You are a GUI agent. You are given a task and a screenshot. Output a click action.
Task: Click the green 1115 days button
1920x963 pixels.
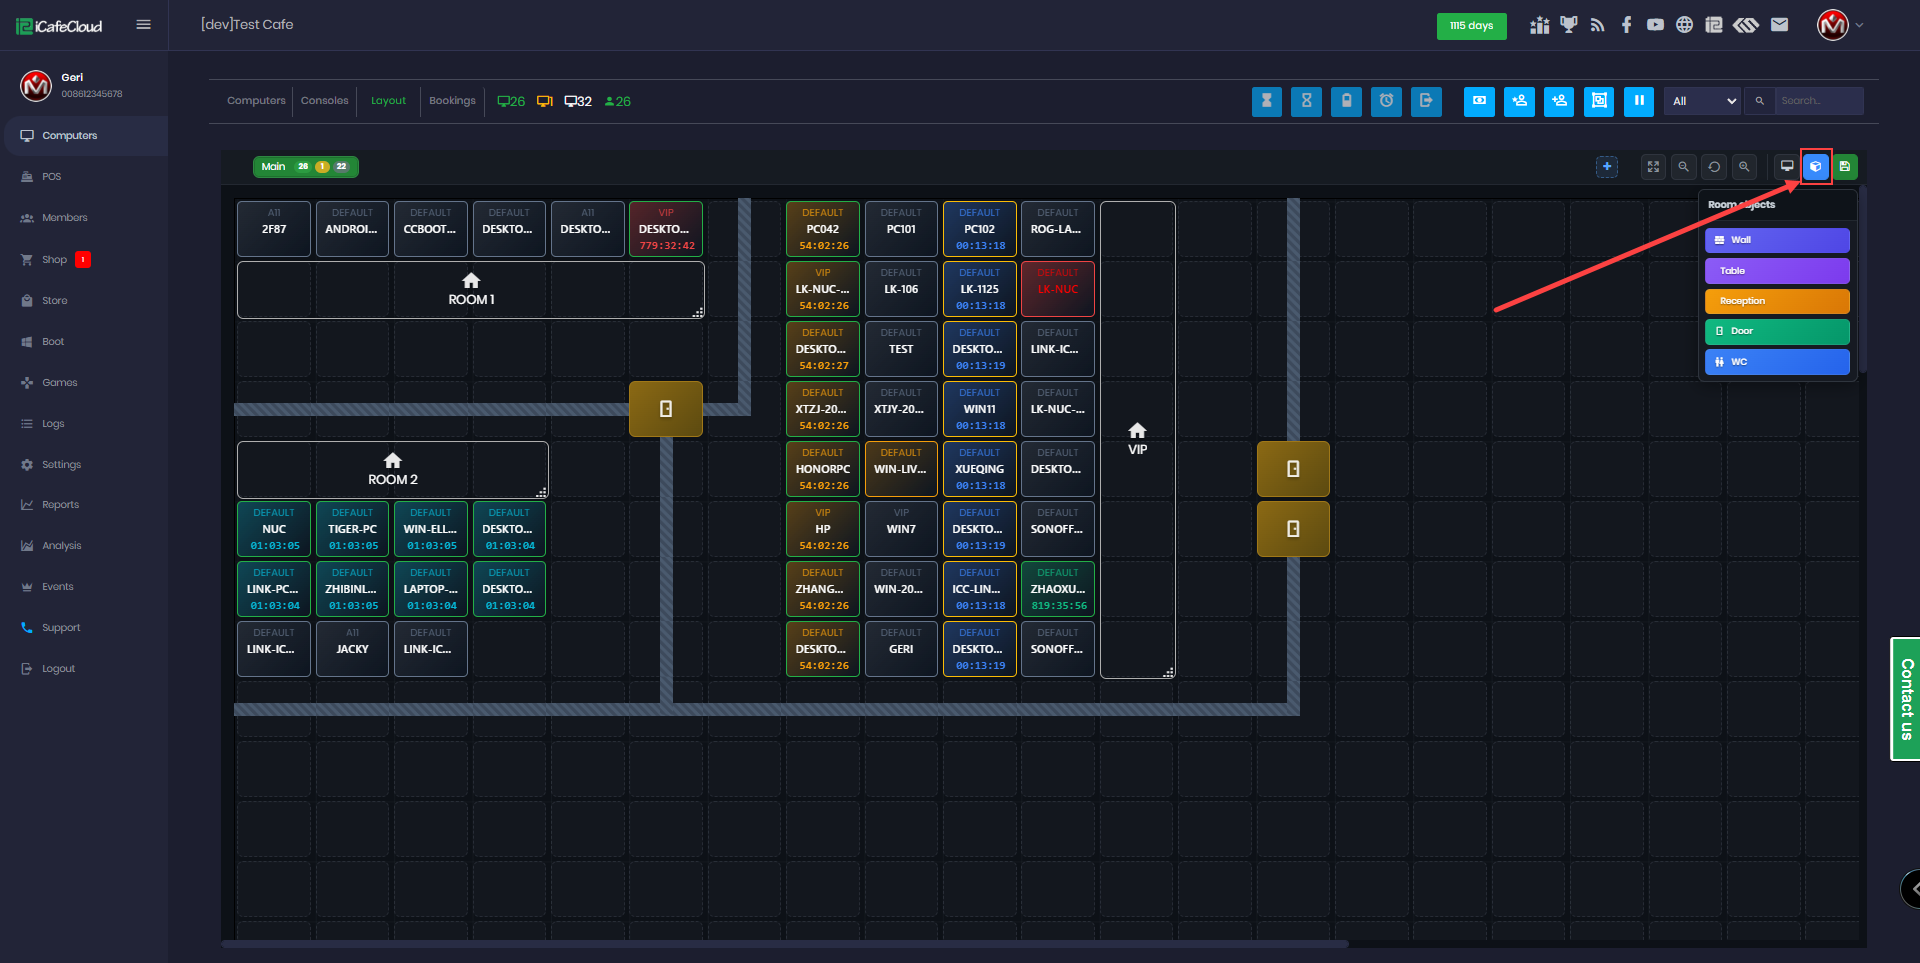coord(1471,26)
